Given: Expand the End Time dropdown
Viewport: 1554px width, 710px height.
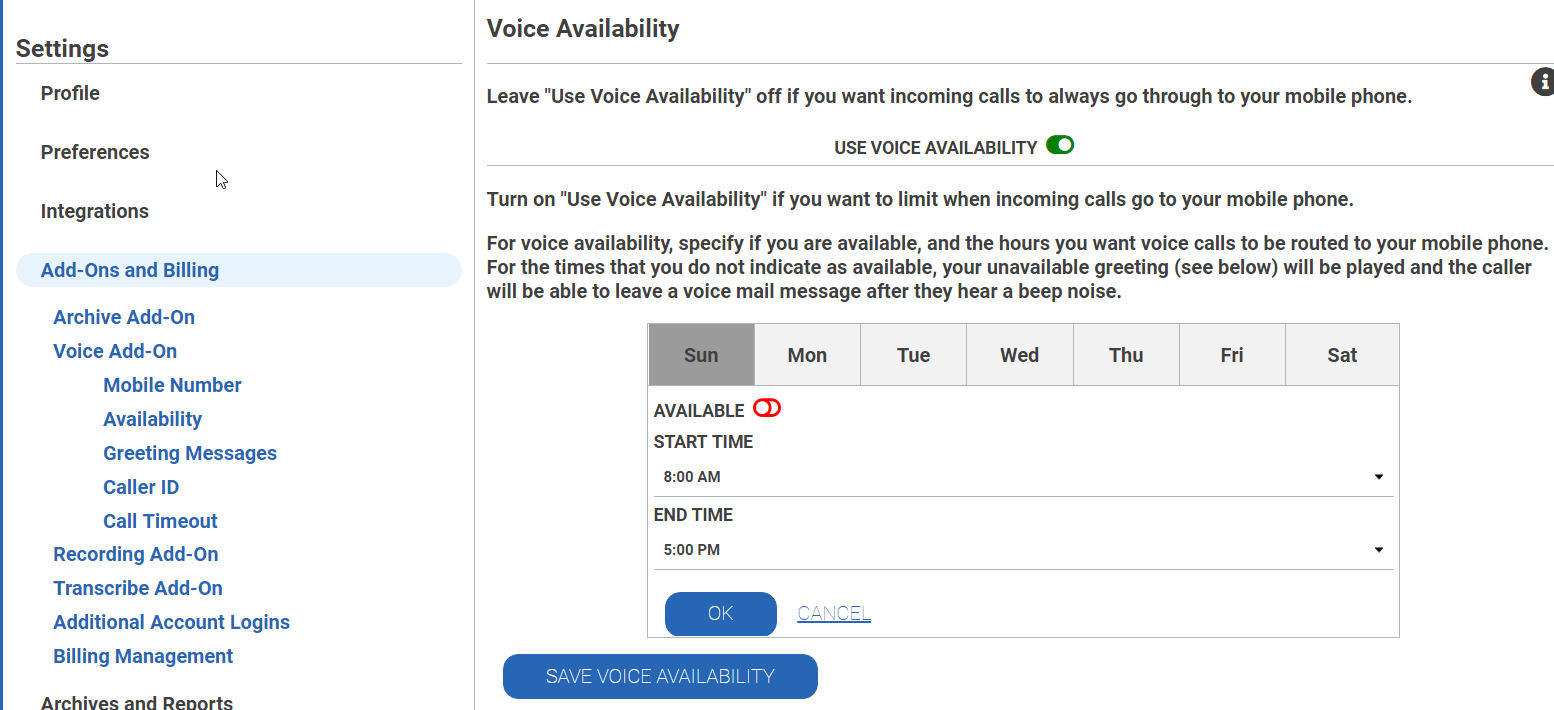Looking at the screenshot, I should (x=1022, y=550).
